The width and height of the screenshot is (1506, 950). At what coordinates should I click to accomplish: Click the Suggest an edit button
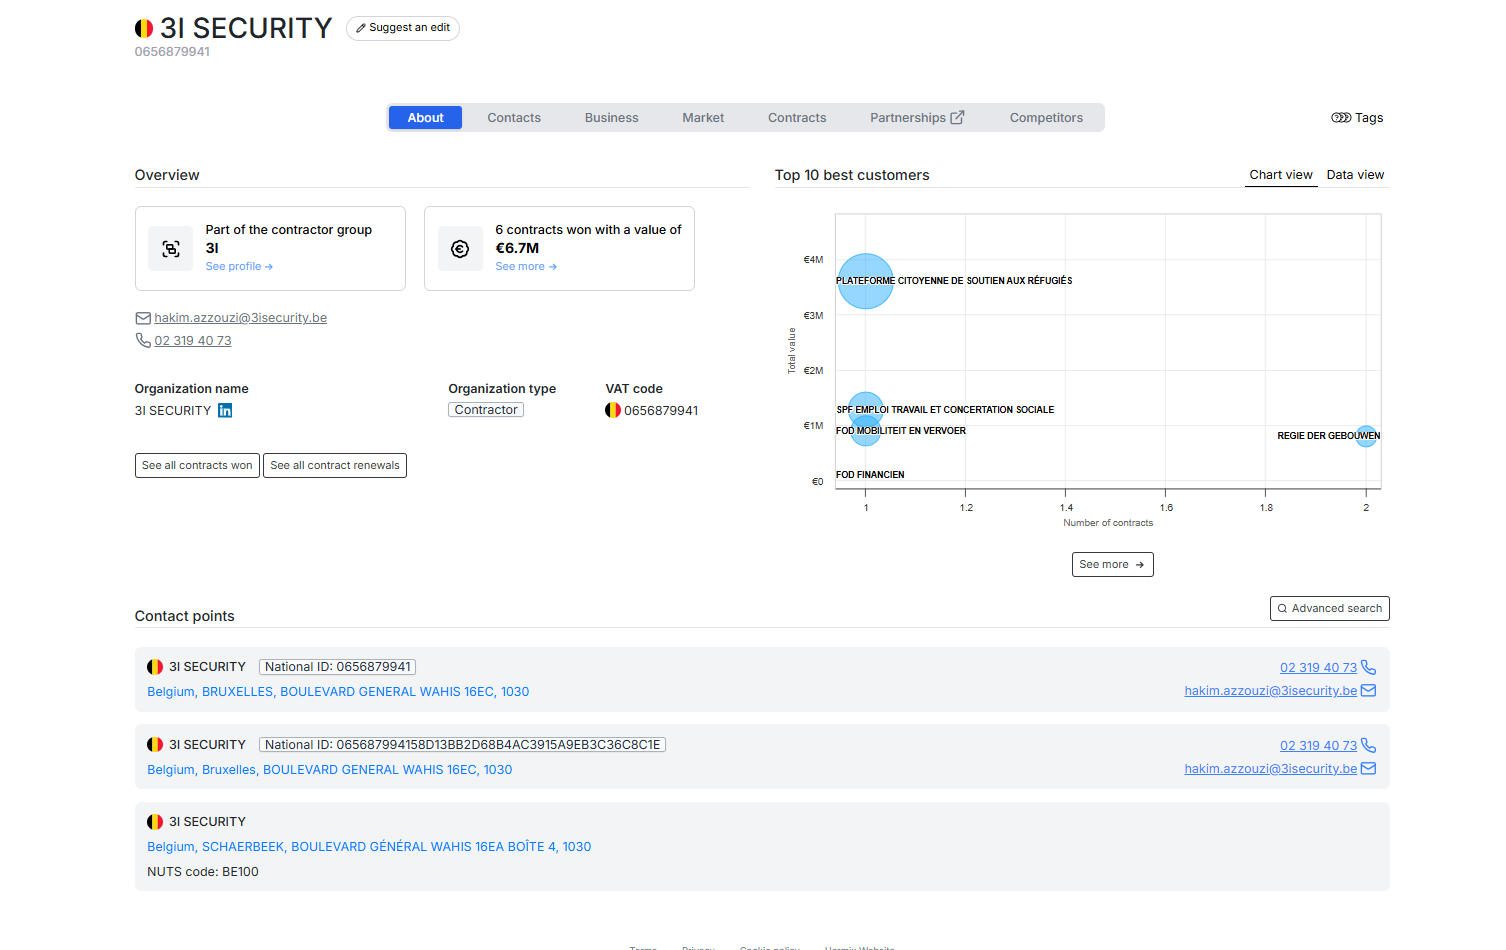(403, 28)
